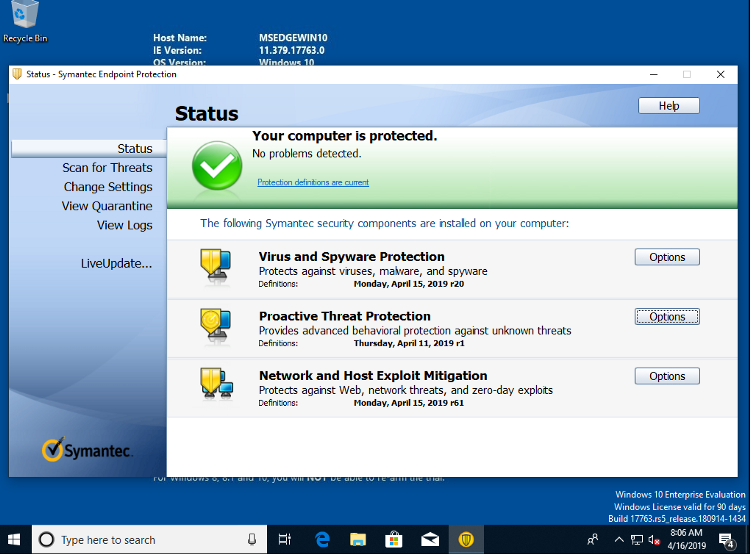Click the Type here to search box

tap(149, 540)
